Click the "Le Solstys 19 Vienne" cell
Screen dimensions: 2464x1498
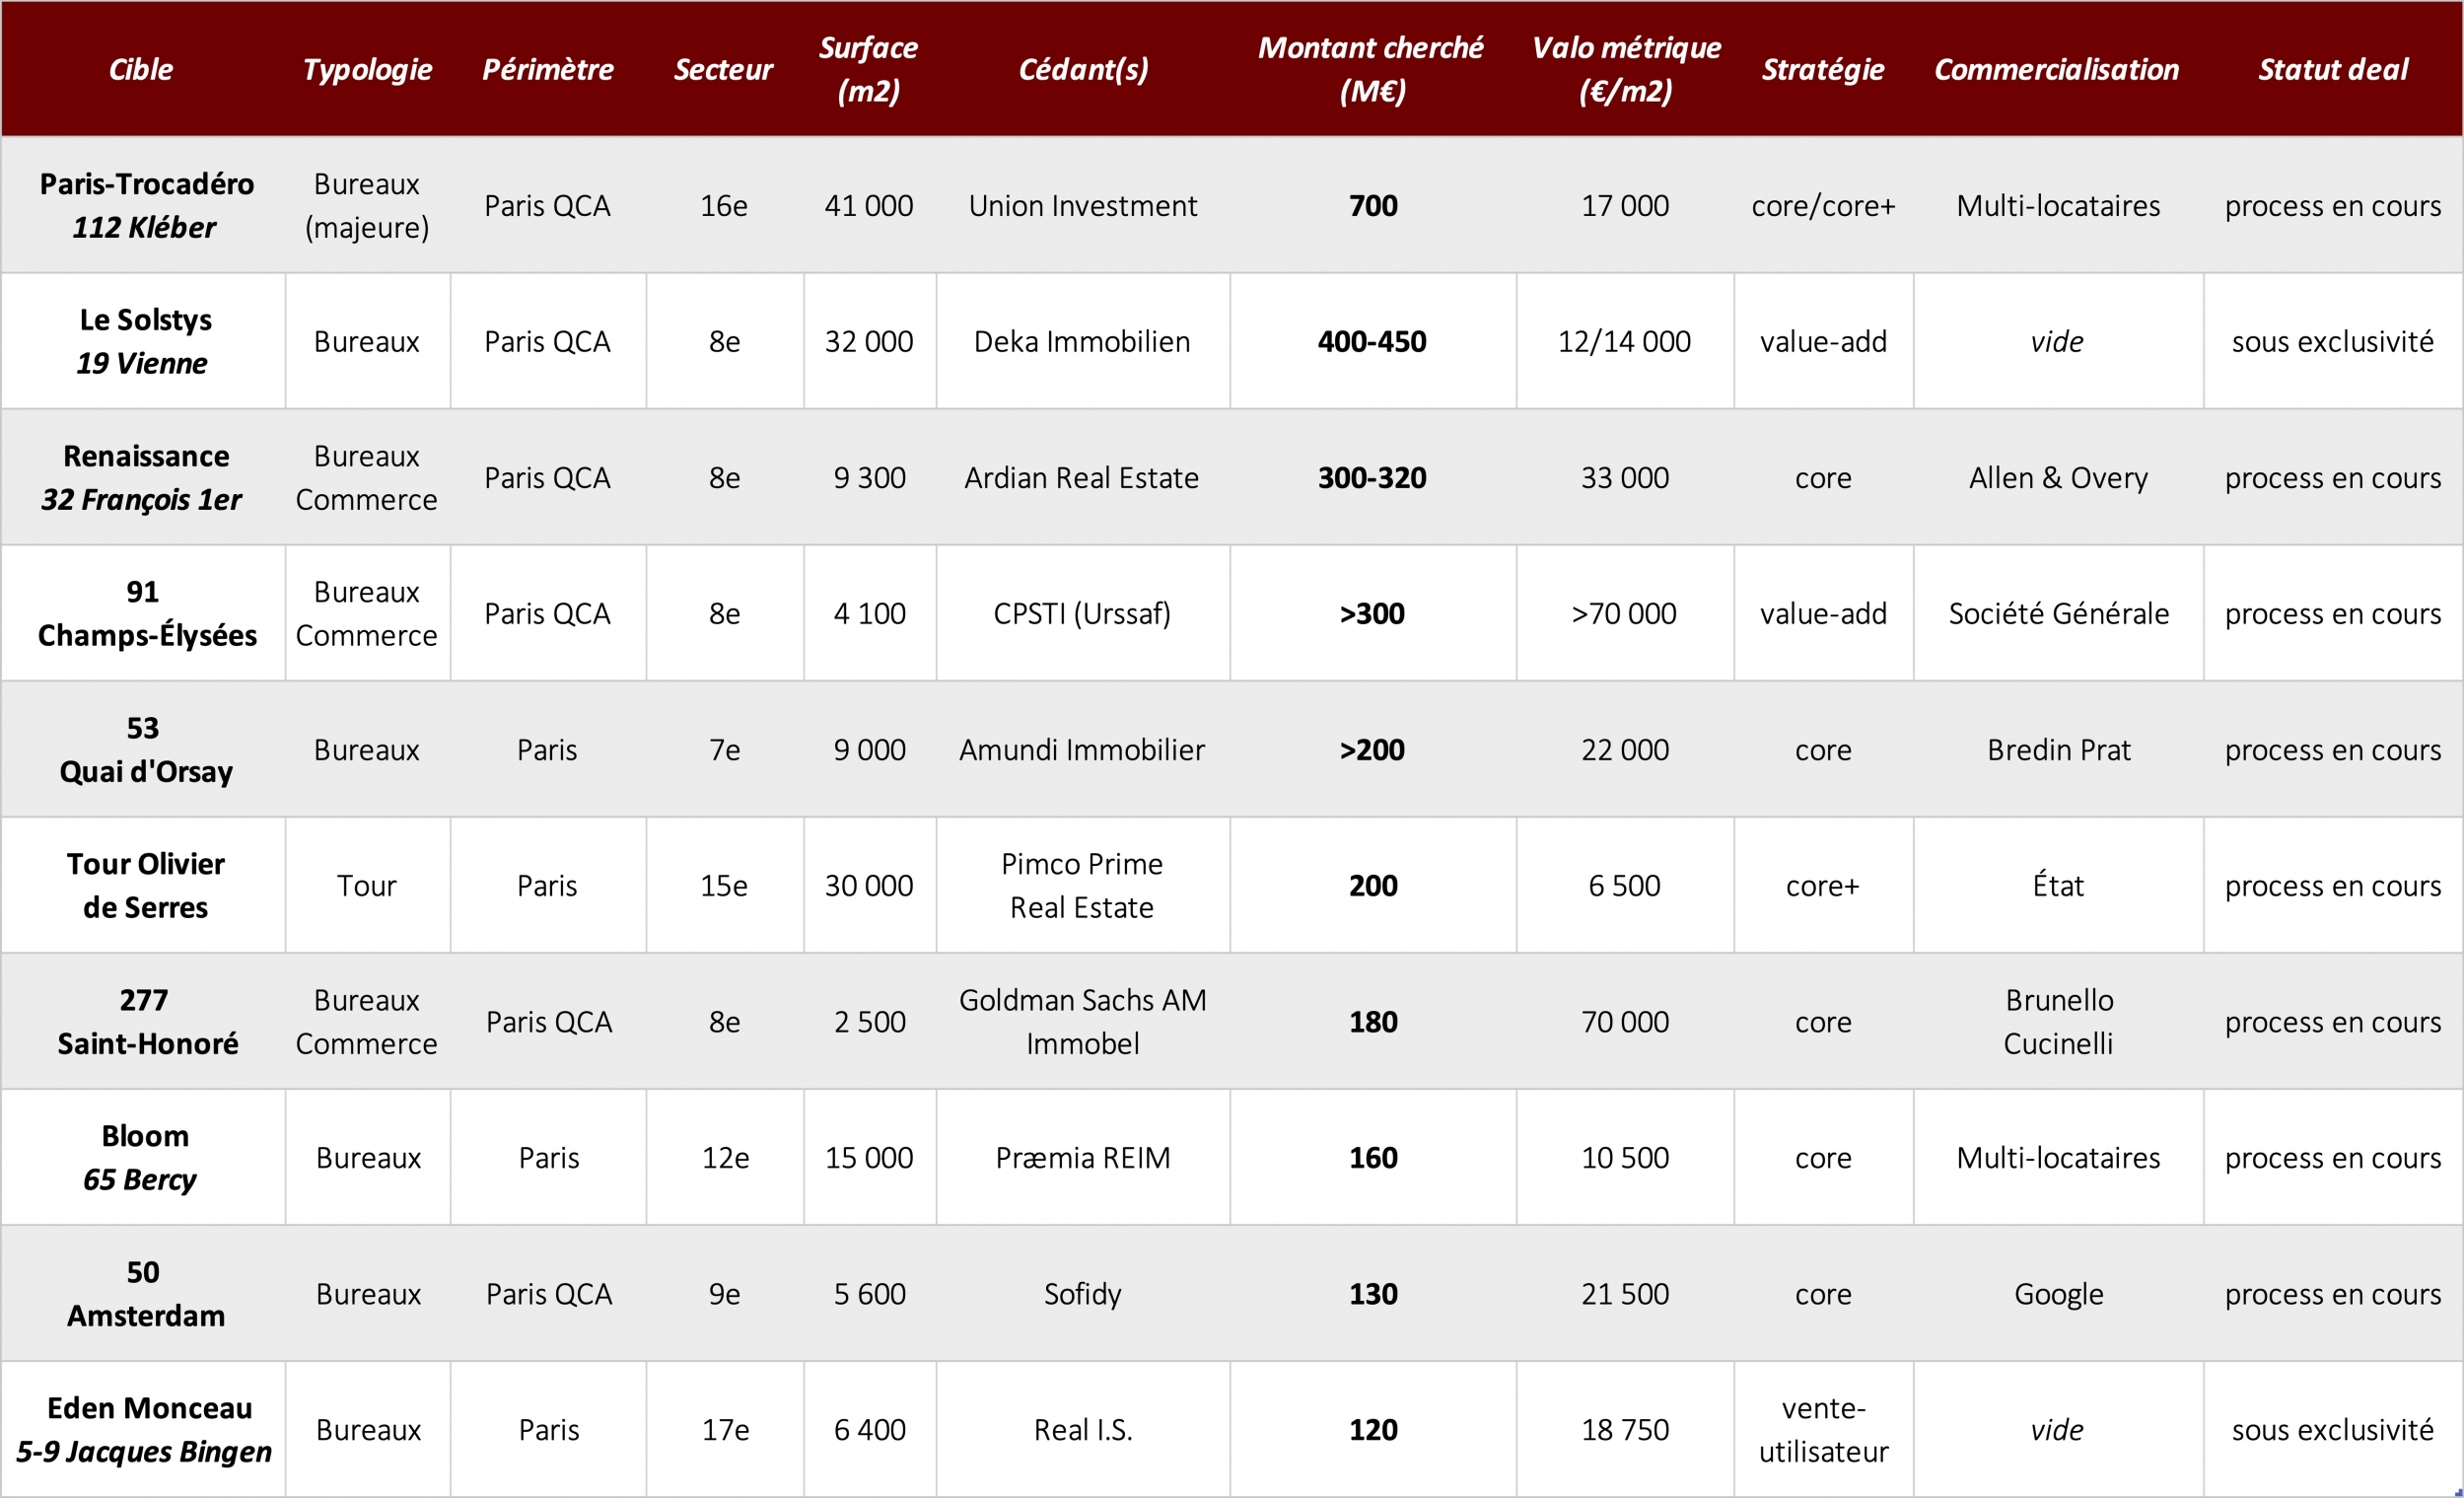point(144,341)
